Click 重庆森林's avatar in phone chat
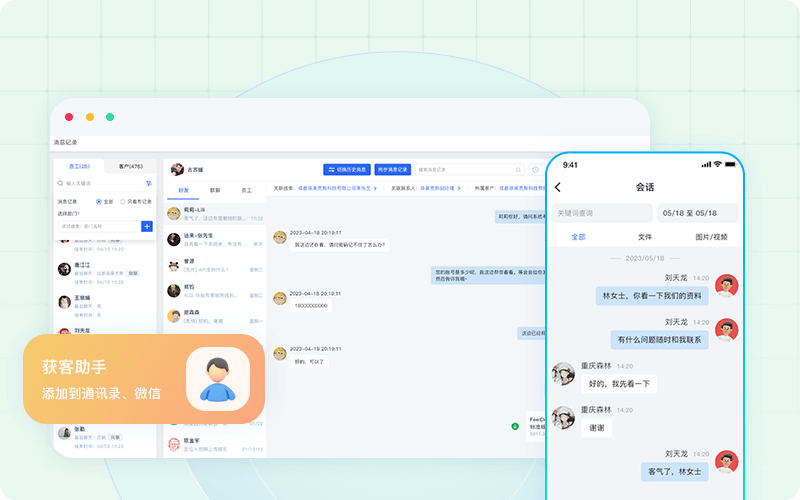 click(563, 373)
